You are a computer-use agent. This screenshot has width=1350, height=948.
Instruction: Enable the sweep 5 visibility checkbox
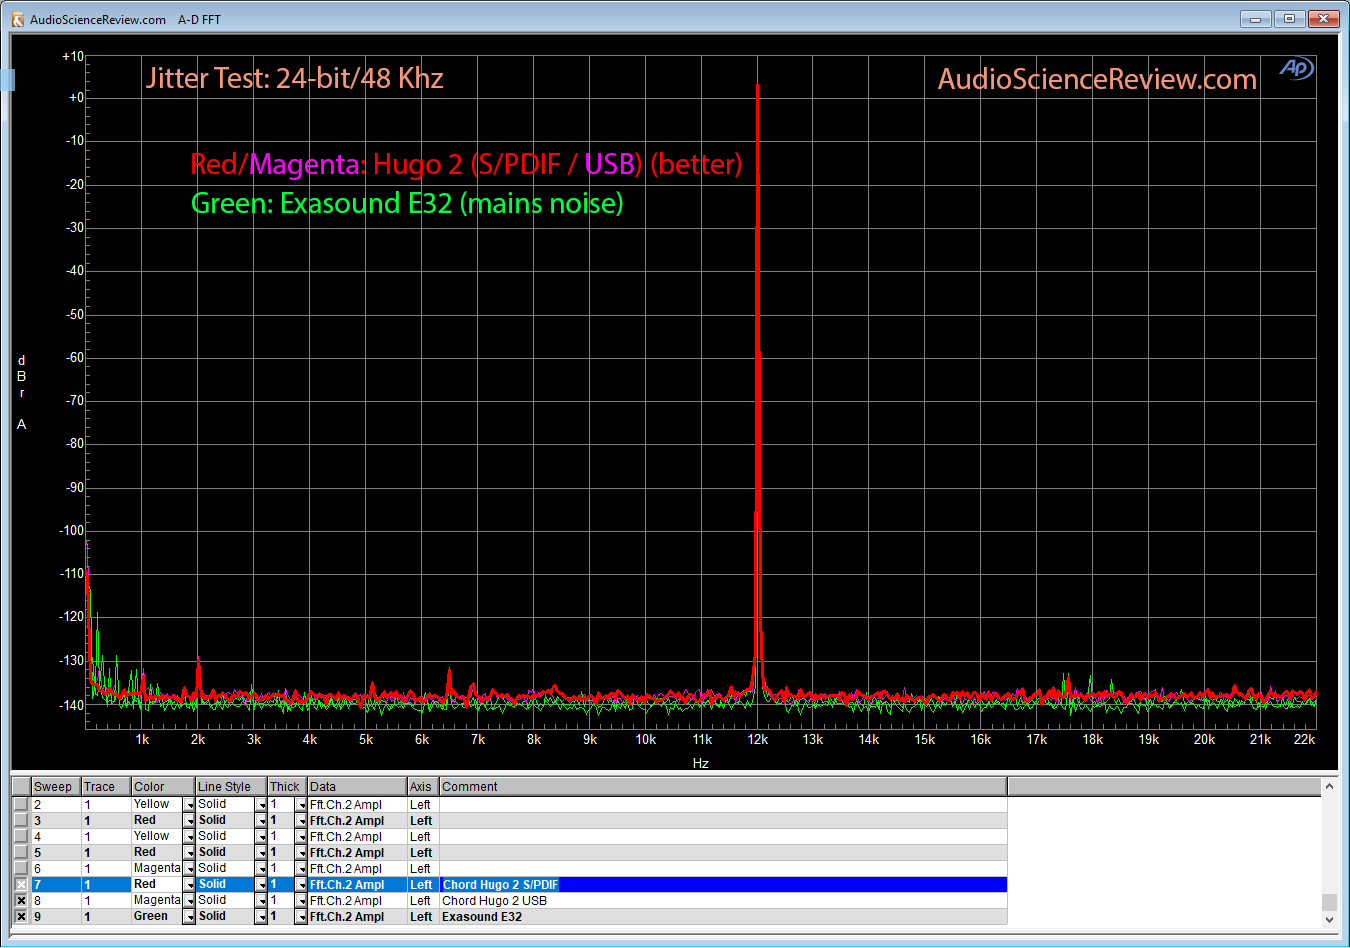pyautogui.click(x=21, y=852)
